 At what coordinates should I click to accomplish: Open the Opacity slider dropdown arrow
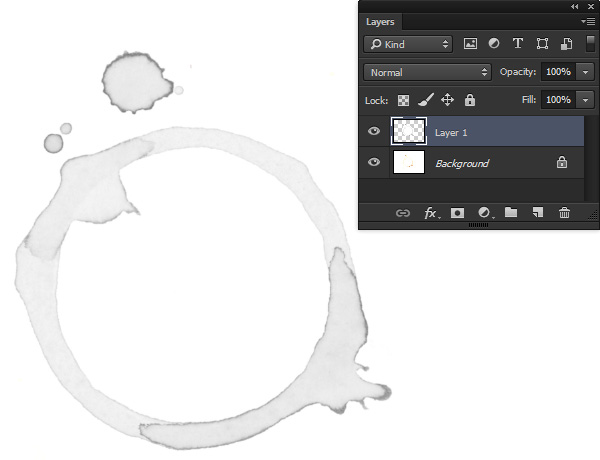pyautogui.click(x=585, y=72)
